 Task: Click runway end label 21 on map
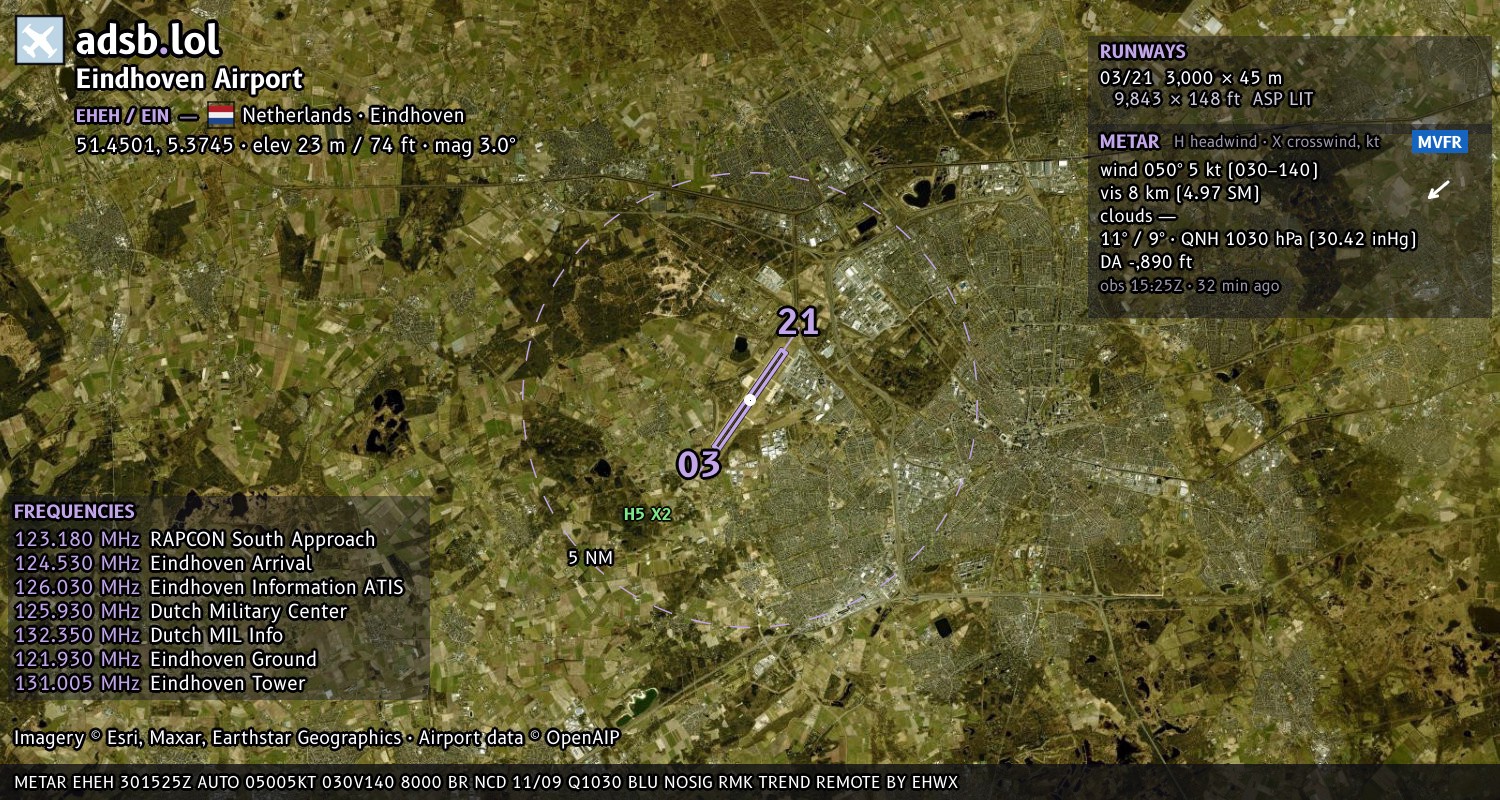click(x=798, y=322)
